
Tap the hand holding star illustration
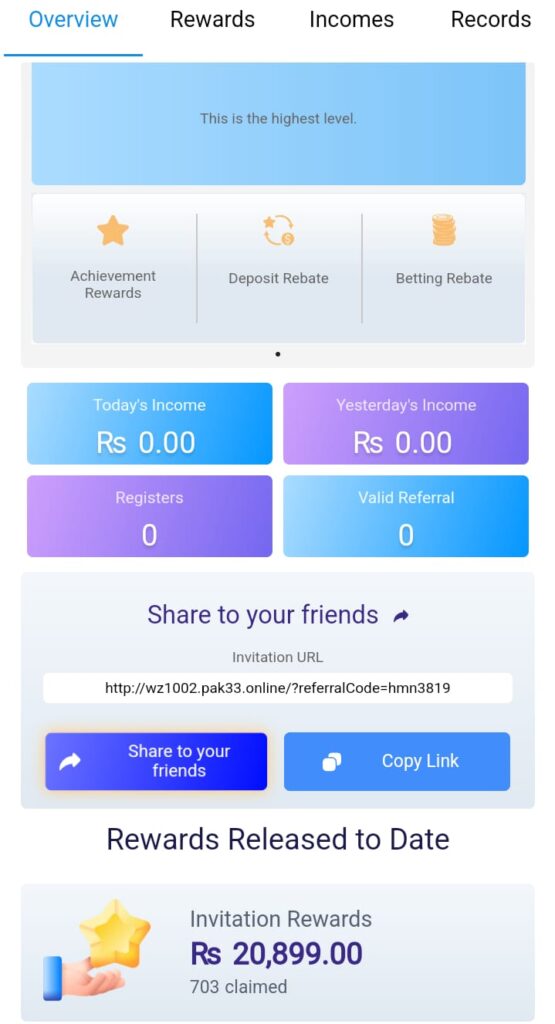click(x=96, y=950)
